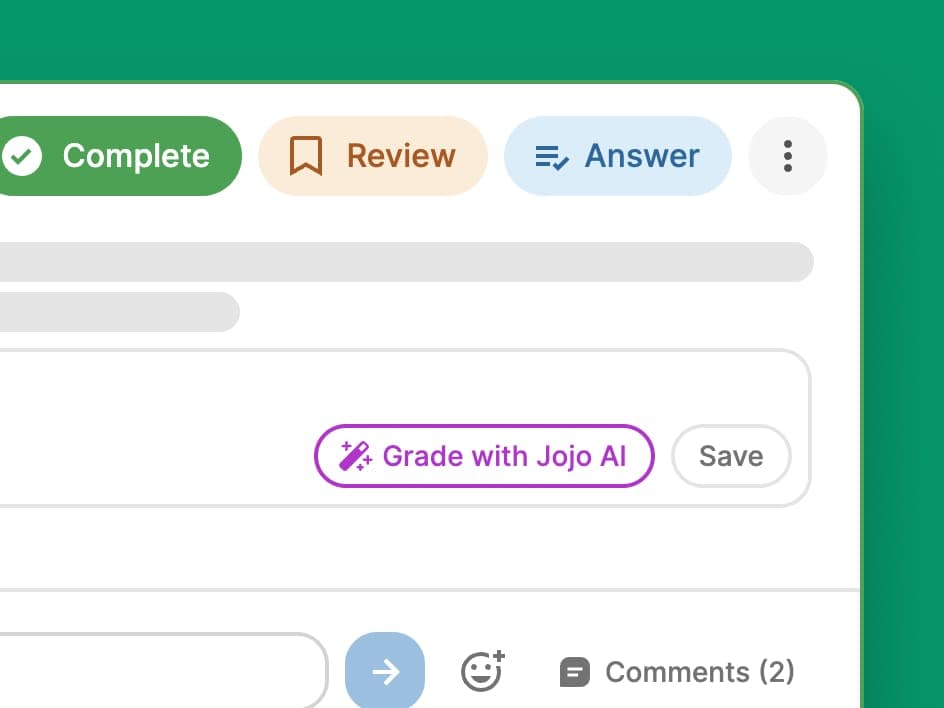Viewport: 944px width, 708px height.
Task: Show the Answer panel via its label
Action: point(642,156)
